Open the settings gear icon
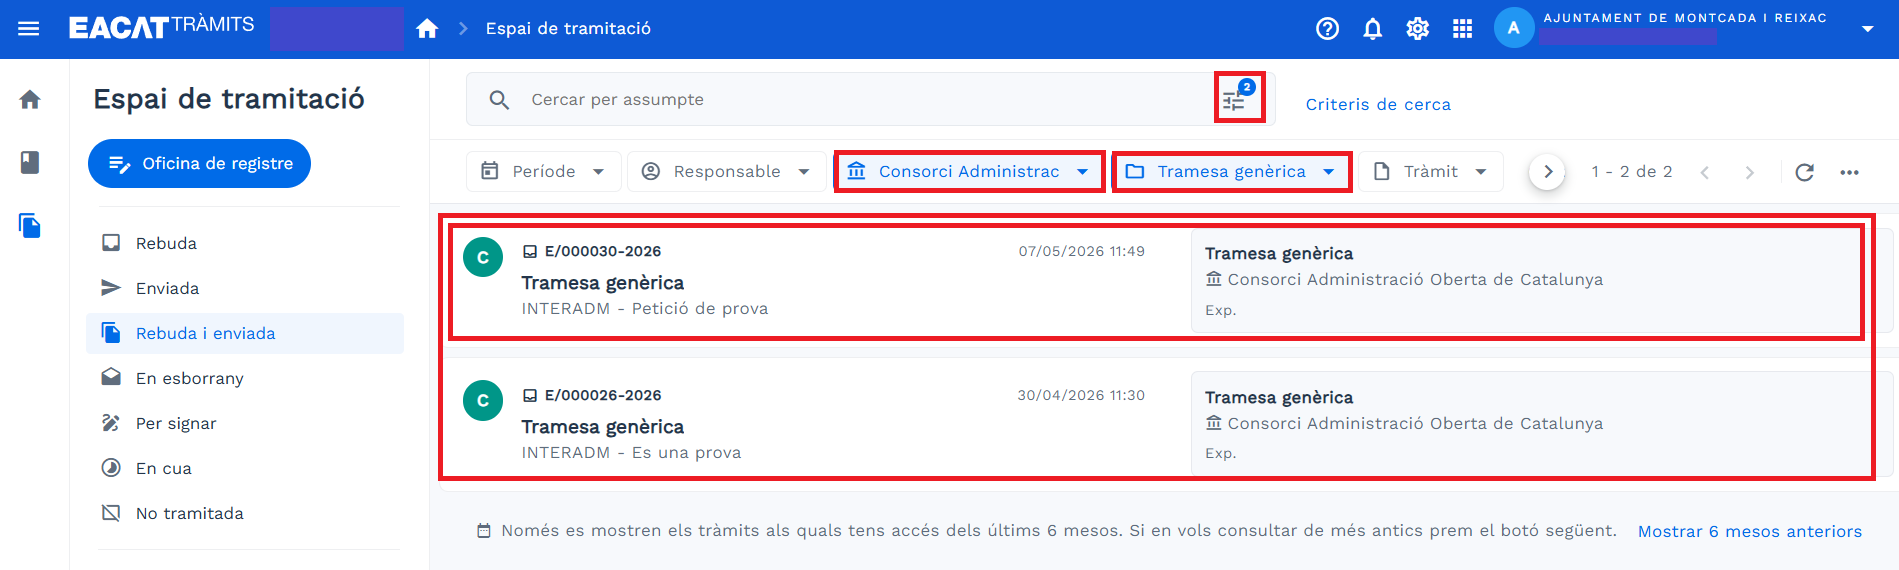The height and width of the screenshot is (570, 1899). (1418, 29)
